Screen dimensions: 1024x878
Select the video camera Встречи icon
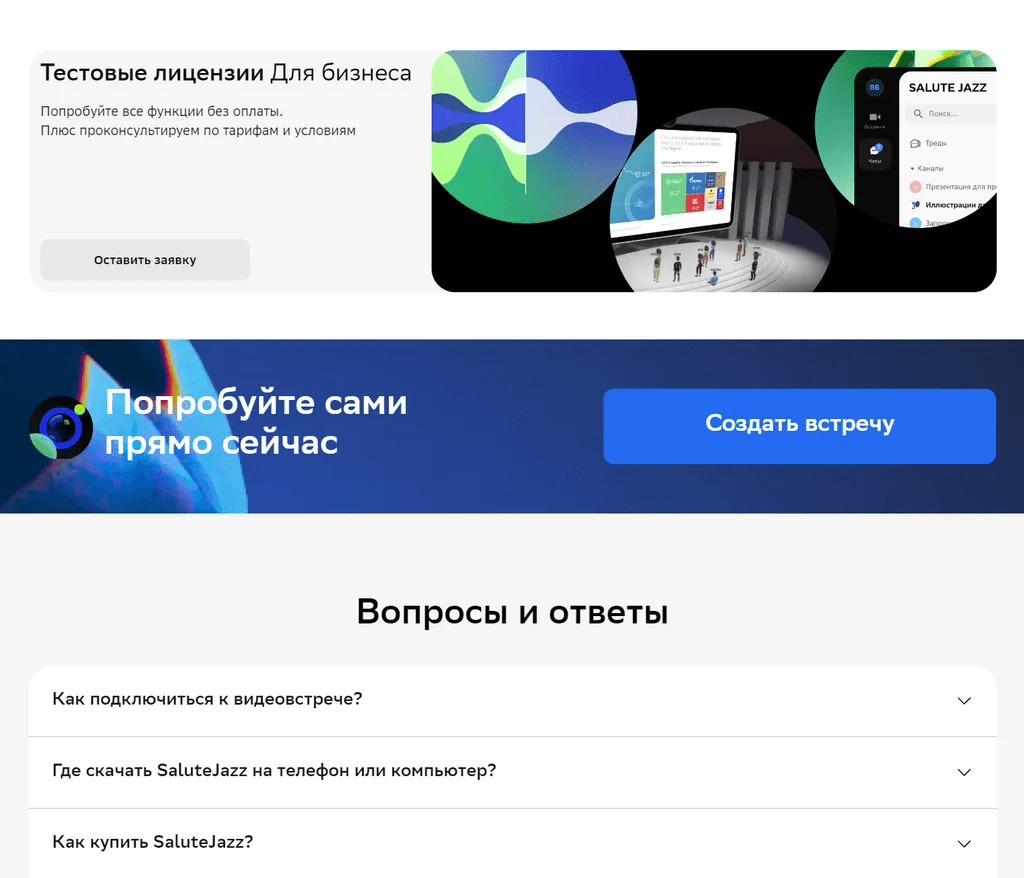[875, 118]
